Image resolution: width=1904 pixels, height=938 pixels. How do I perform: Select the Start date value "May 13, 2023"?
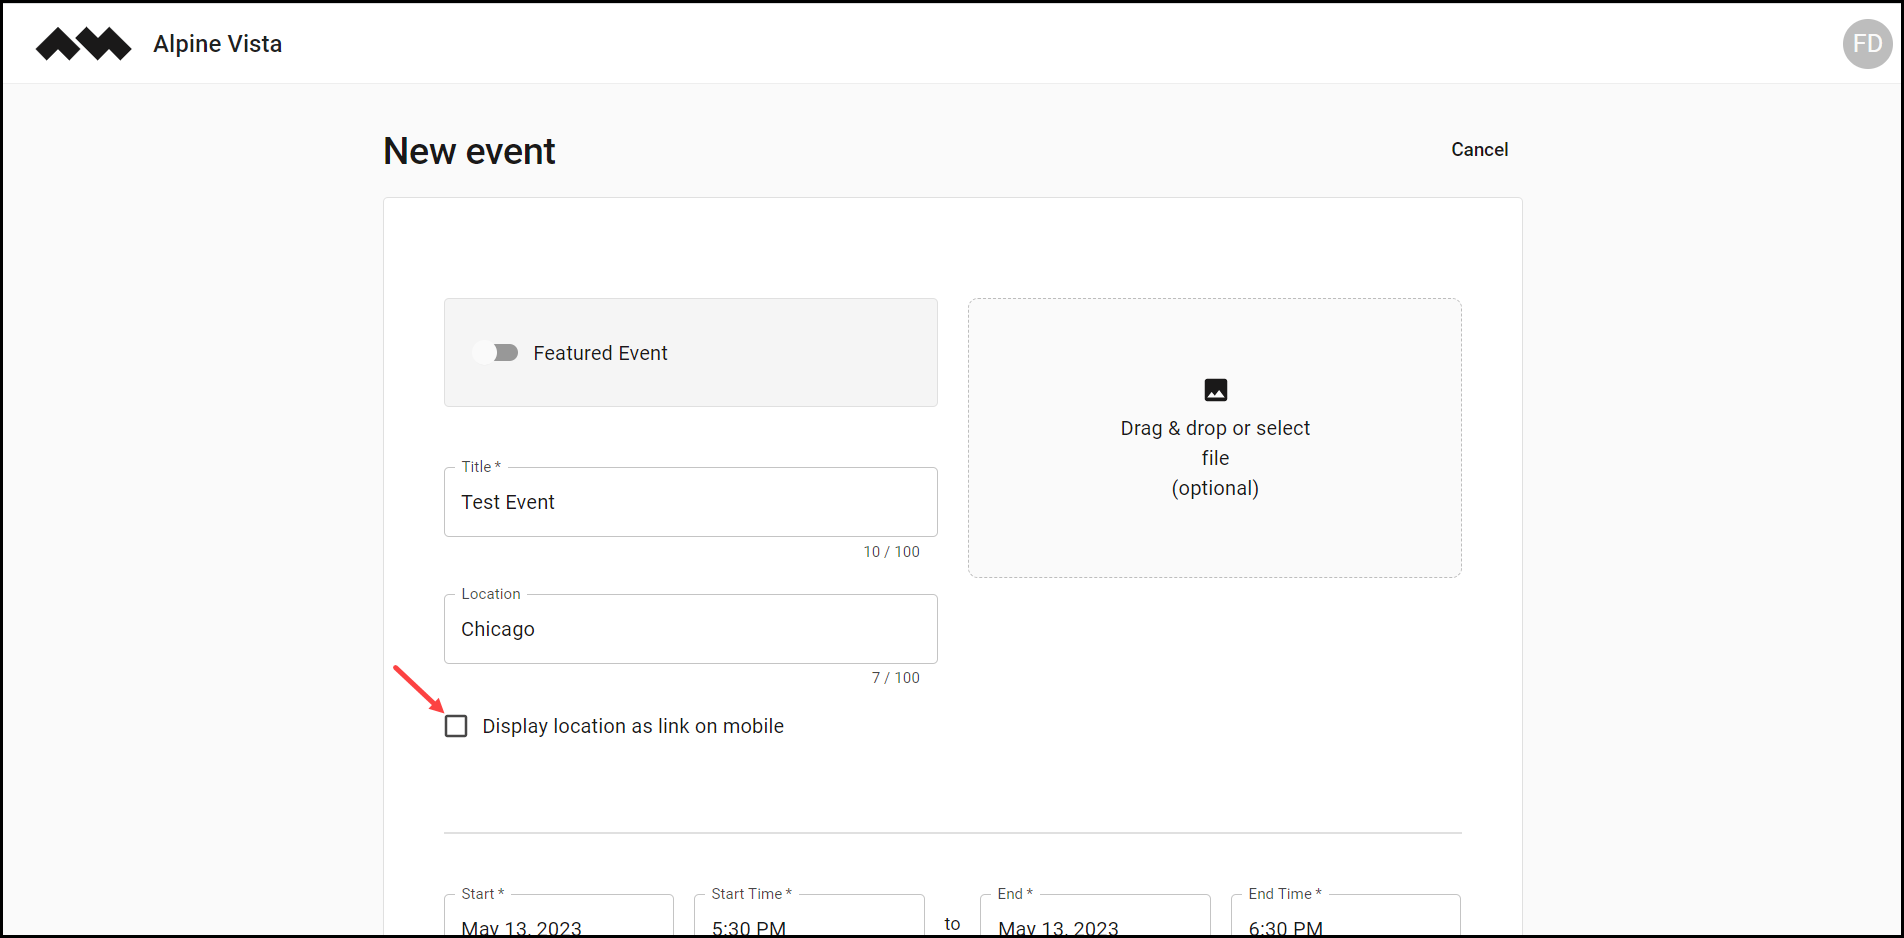pyautogui.click(x=521, y=928)
